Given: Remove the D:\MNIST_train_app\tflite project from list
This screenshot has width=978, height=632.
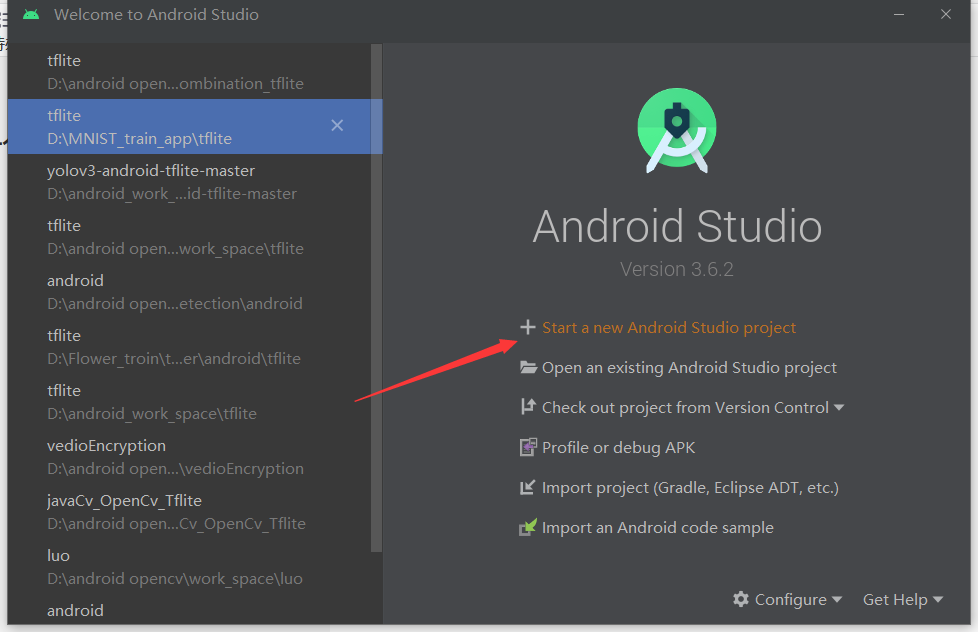Looking at the screenshot, I should point(337,125).
